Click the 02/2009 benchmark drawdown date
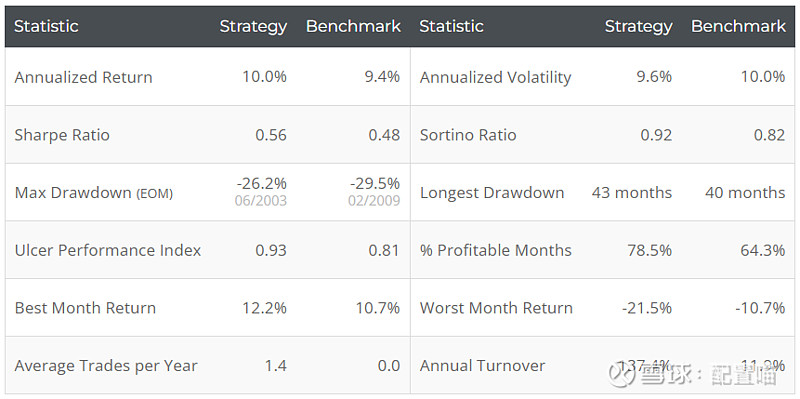 [x=374, y=201]
